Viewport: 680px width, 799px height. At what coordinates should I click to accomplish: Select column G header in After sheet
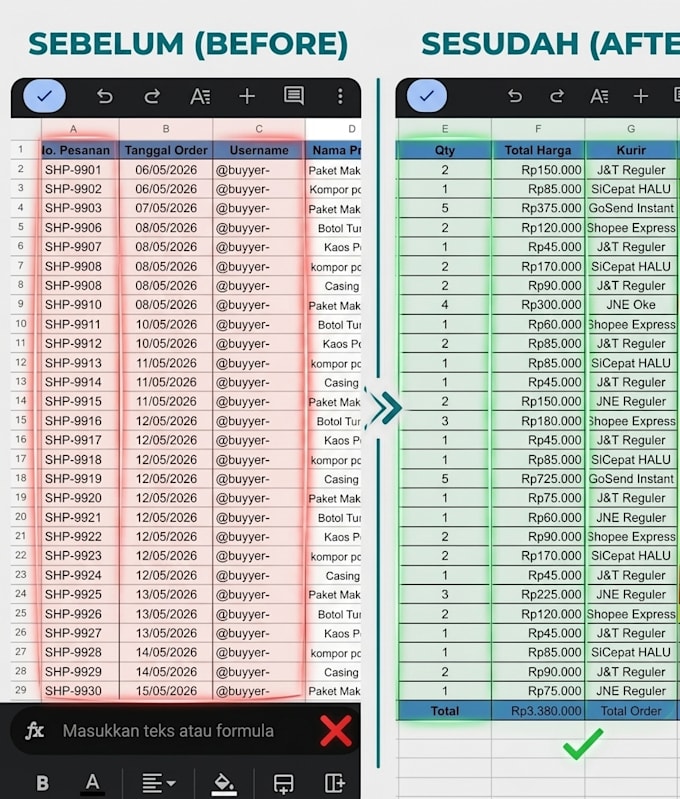coord(631,129)
